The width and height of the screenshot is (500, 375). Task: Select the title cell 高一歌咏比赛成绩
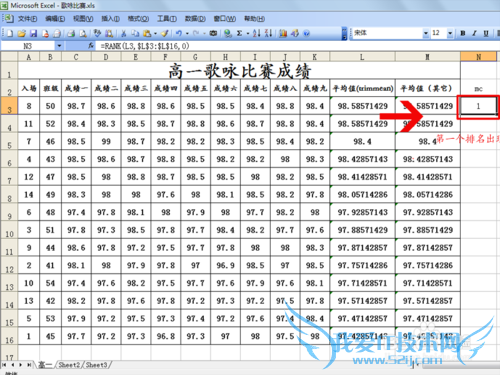(239, 70)
